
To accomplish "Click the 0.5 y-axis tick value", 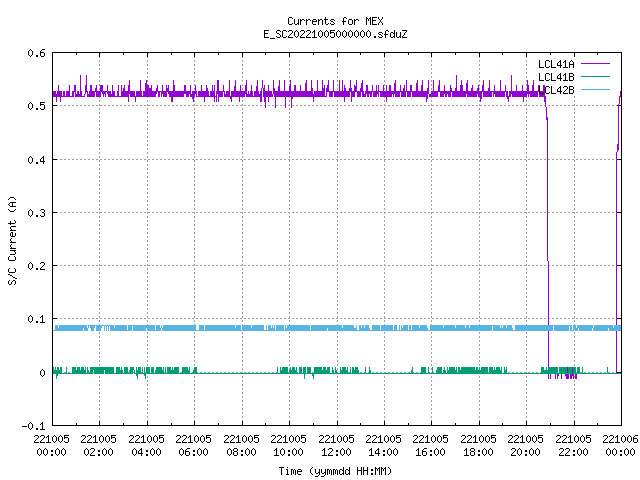I will [36, 106].
